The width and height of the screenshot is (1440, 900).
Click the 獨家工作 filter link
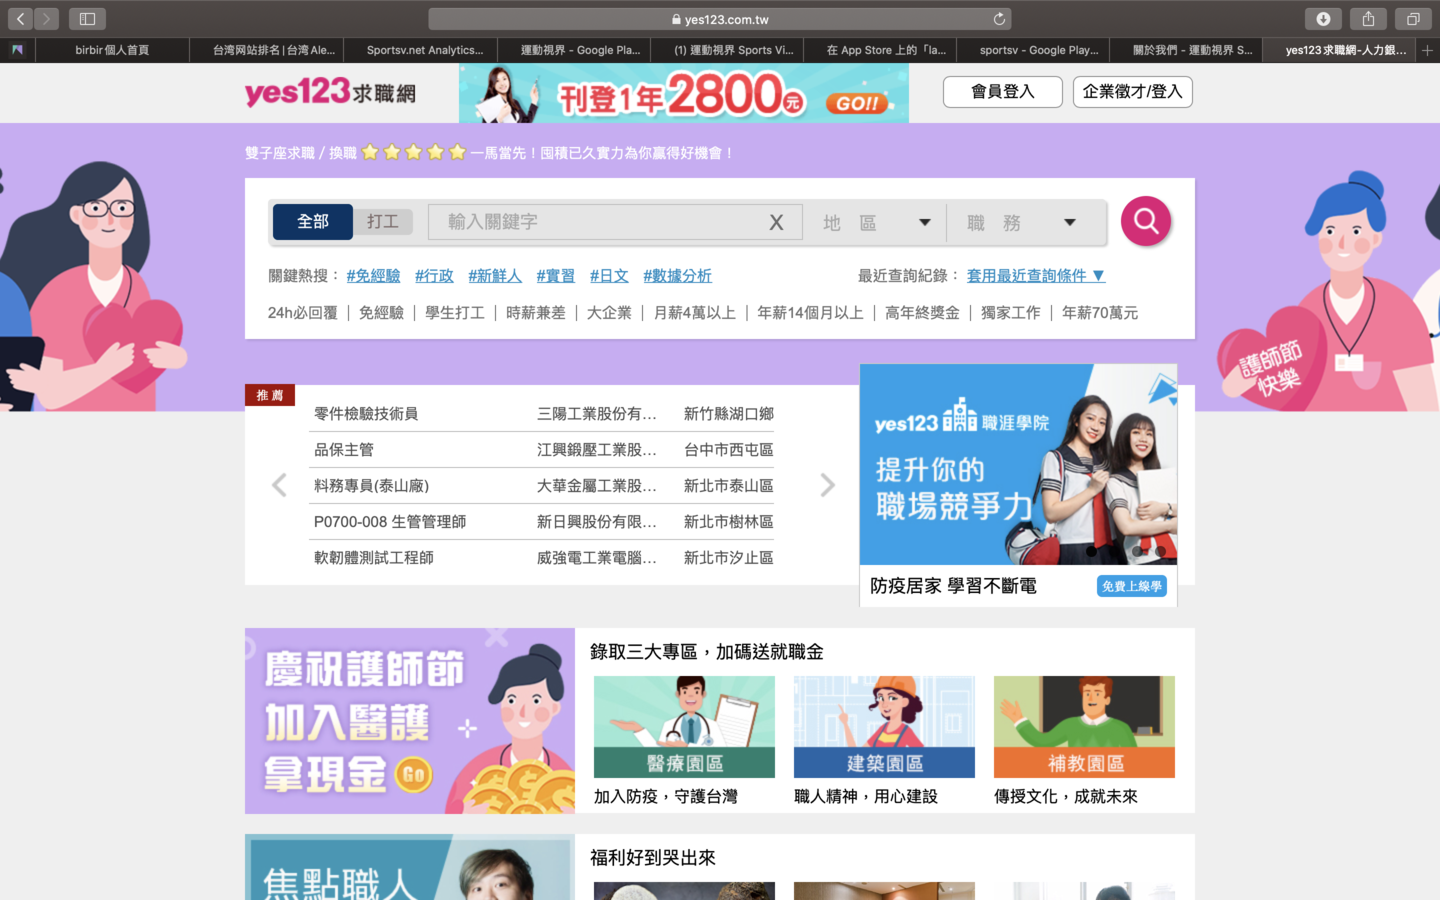click(x=1011, y=313)
